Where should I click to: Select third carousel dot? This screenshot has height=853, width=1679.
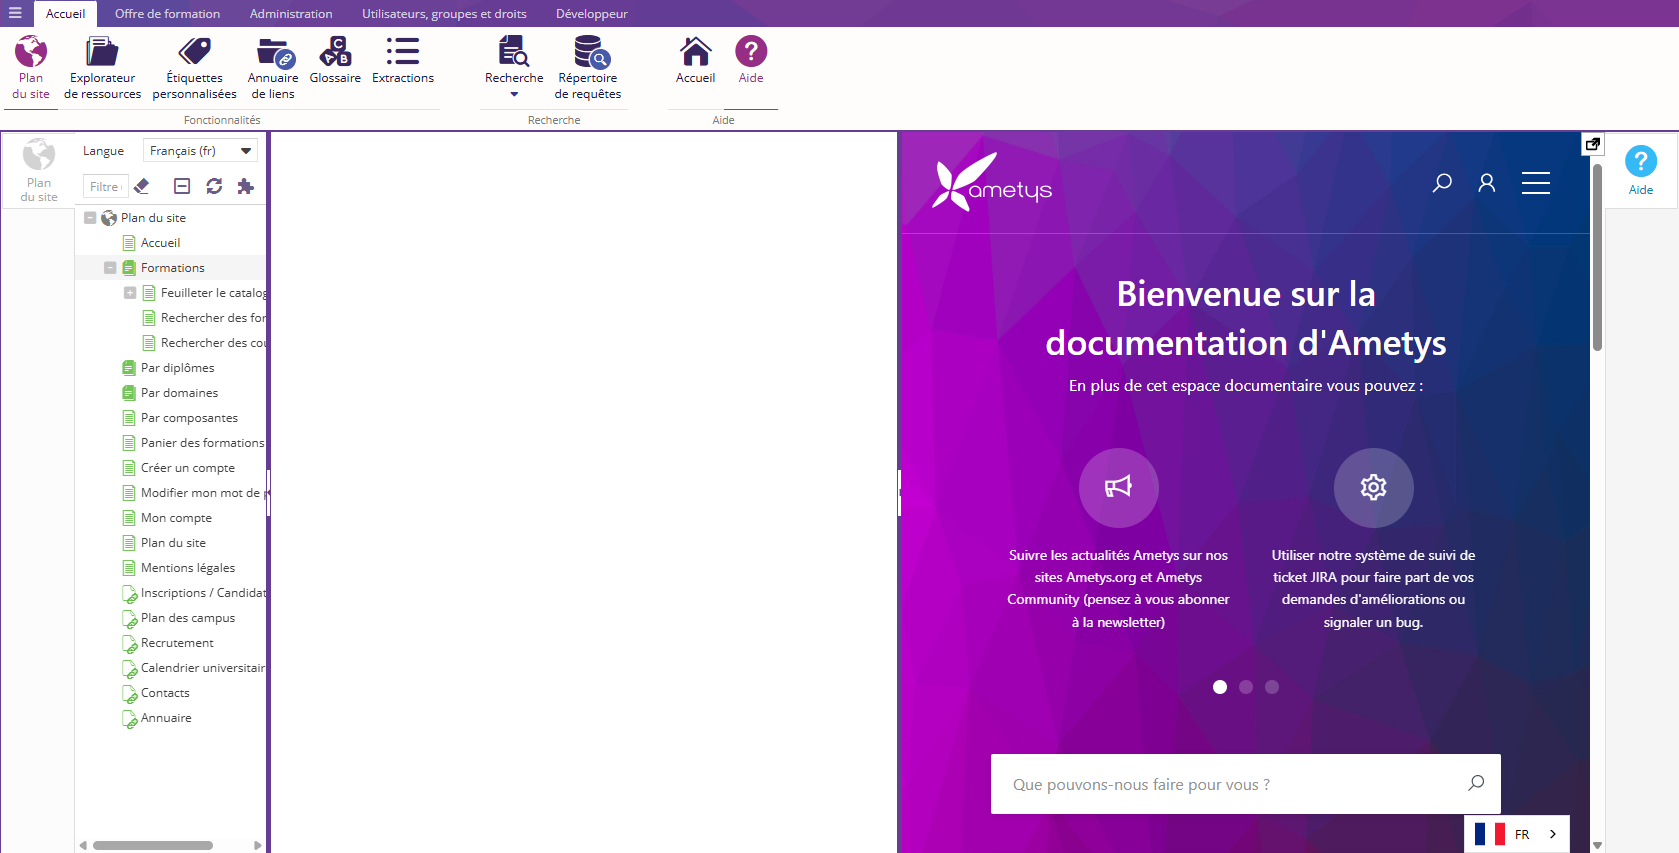coord(1271,687)
